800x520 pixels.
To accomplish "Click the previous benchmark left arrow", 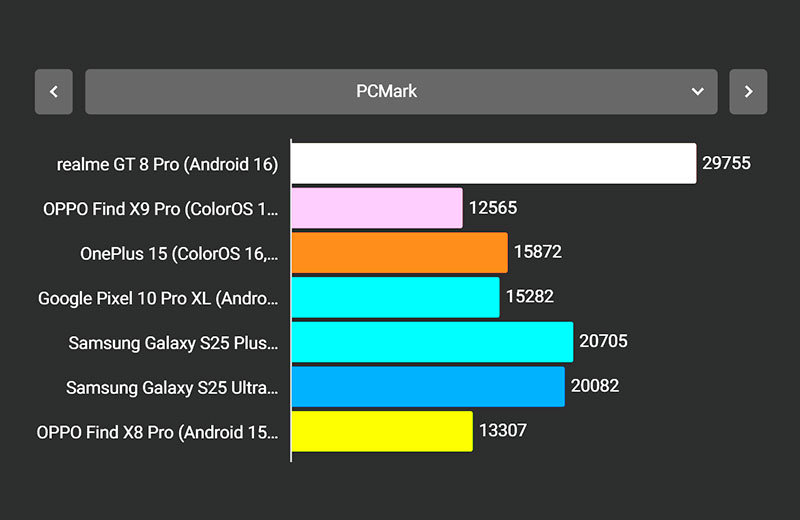I will (54, 92).
